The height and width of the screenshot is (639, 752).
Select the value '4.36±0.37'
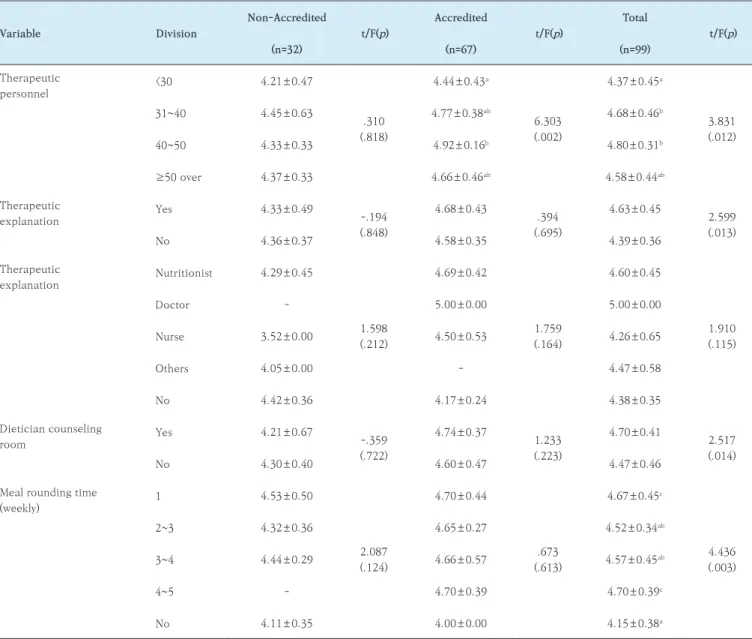pyautogui.click(x=287, y=241)
